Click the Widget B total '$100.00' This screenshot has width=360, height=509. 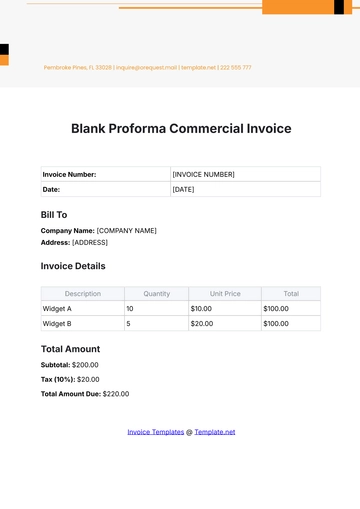291,324
